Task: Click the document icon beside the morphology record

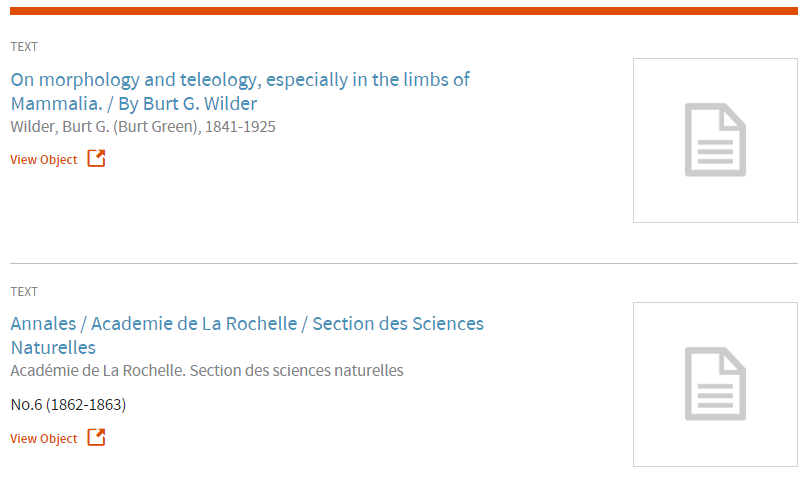Action: [714, 140]
